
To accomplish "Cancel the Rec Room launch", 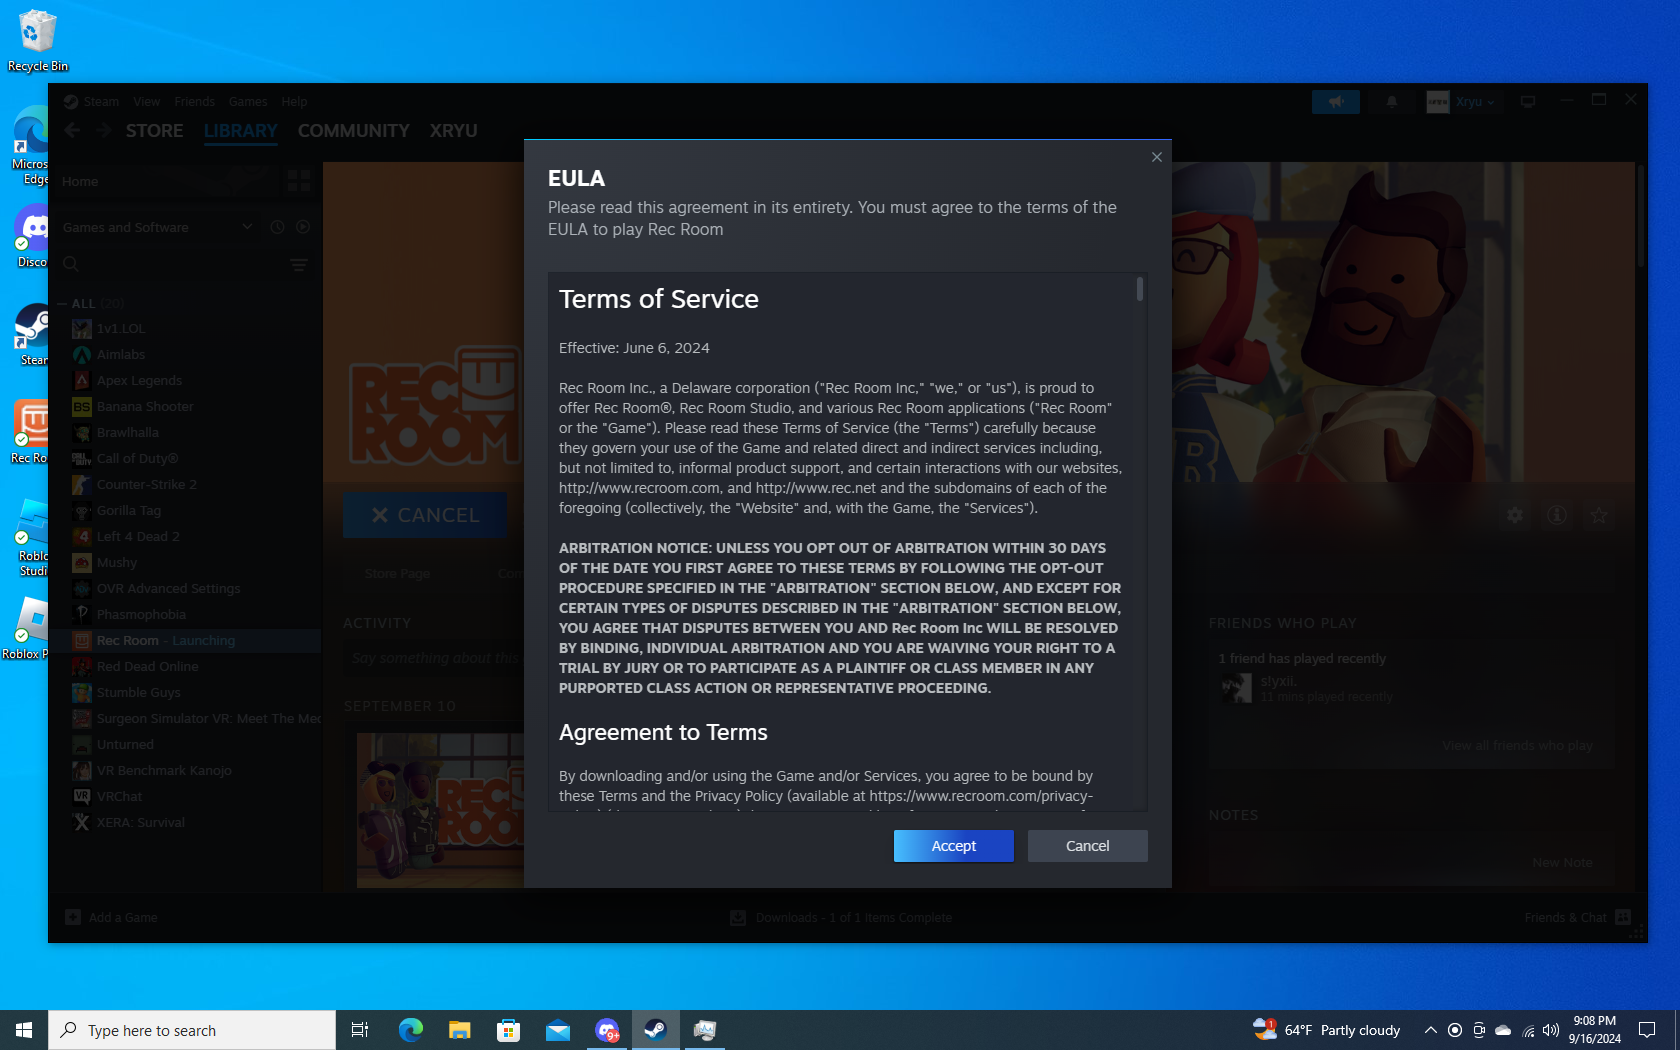I will (x=425, y=515).
